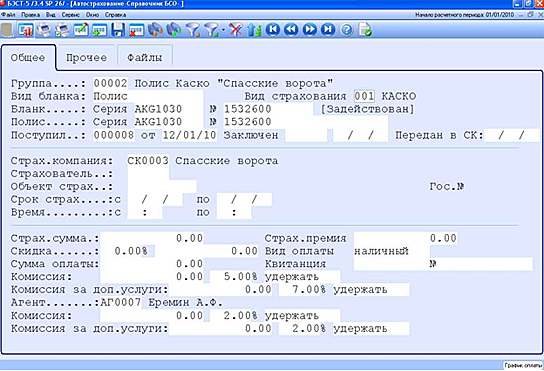Go to previous record rewind button

coord(291,30)
